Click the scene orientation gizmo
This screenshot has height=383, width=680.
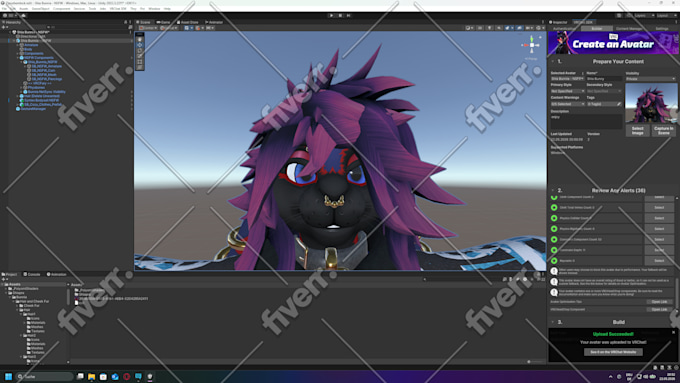pos(531,45)
